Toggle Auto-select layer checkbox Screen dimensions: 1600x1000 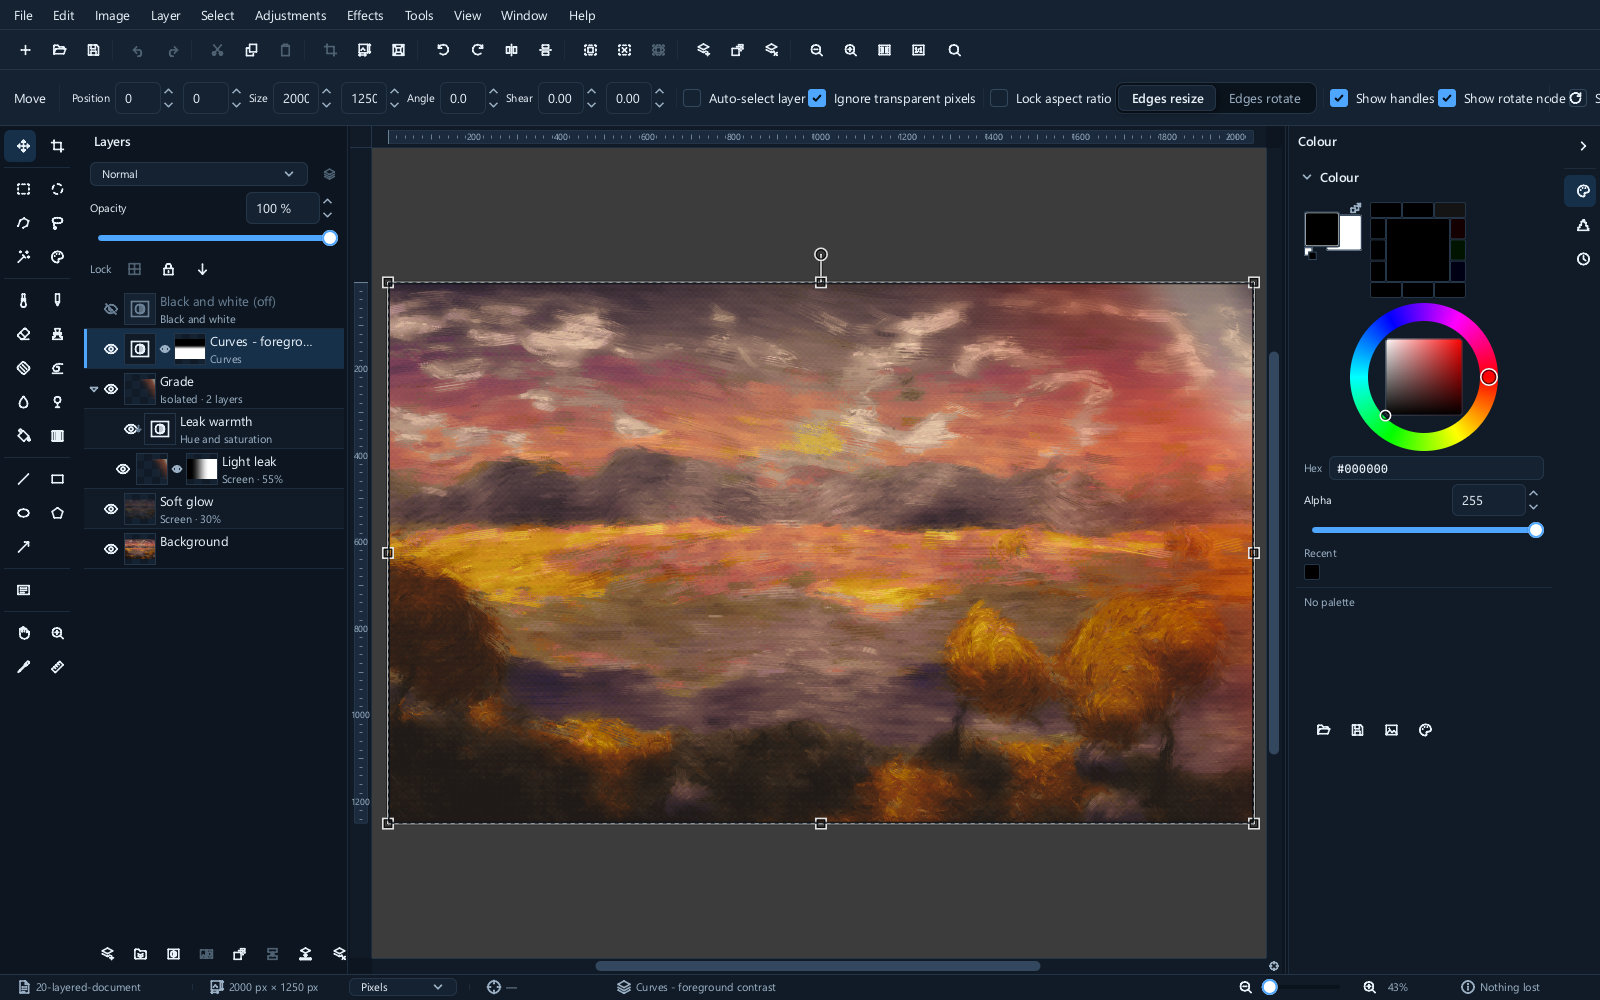coord(692,98)
